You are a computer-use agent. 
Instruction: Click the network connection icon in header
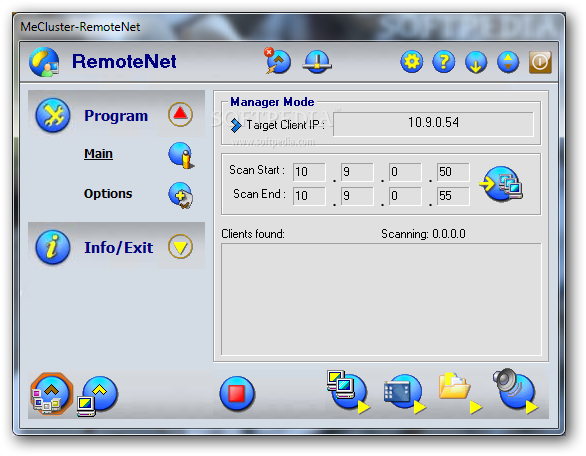317,62
